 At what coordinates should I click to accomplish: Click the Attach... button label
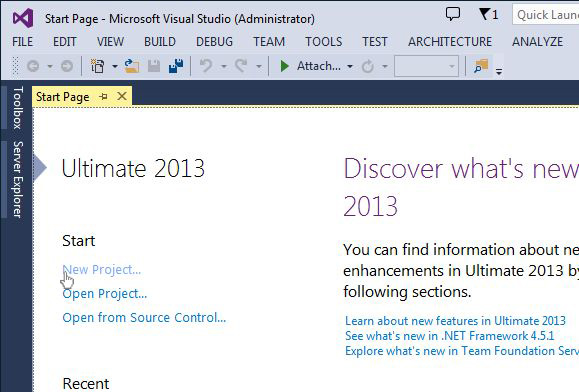pos(319,66)
